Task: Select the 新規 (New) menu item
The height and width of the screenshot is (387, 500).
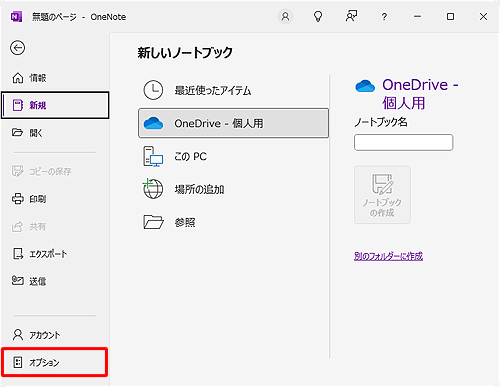Action: (x=55, y=105)
